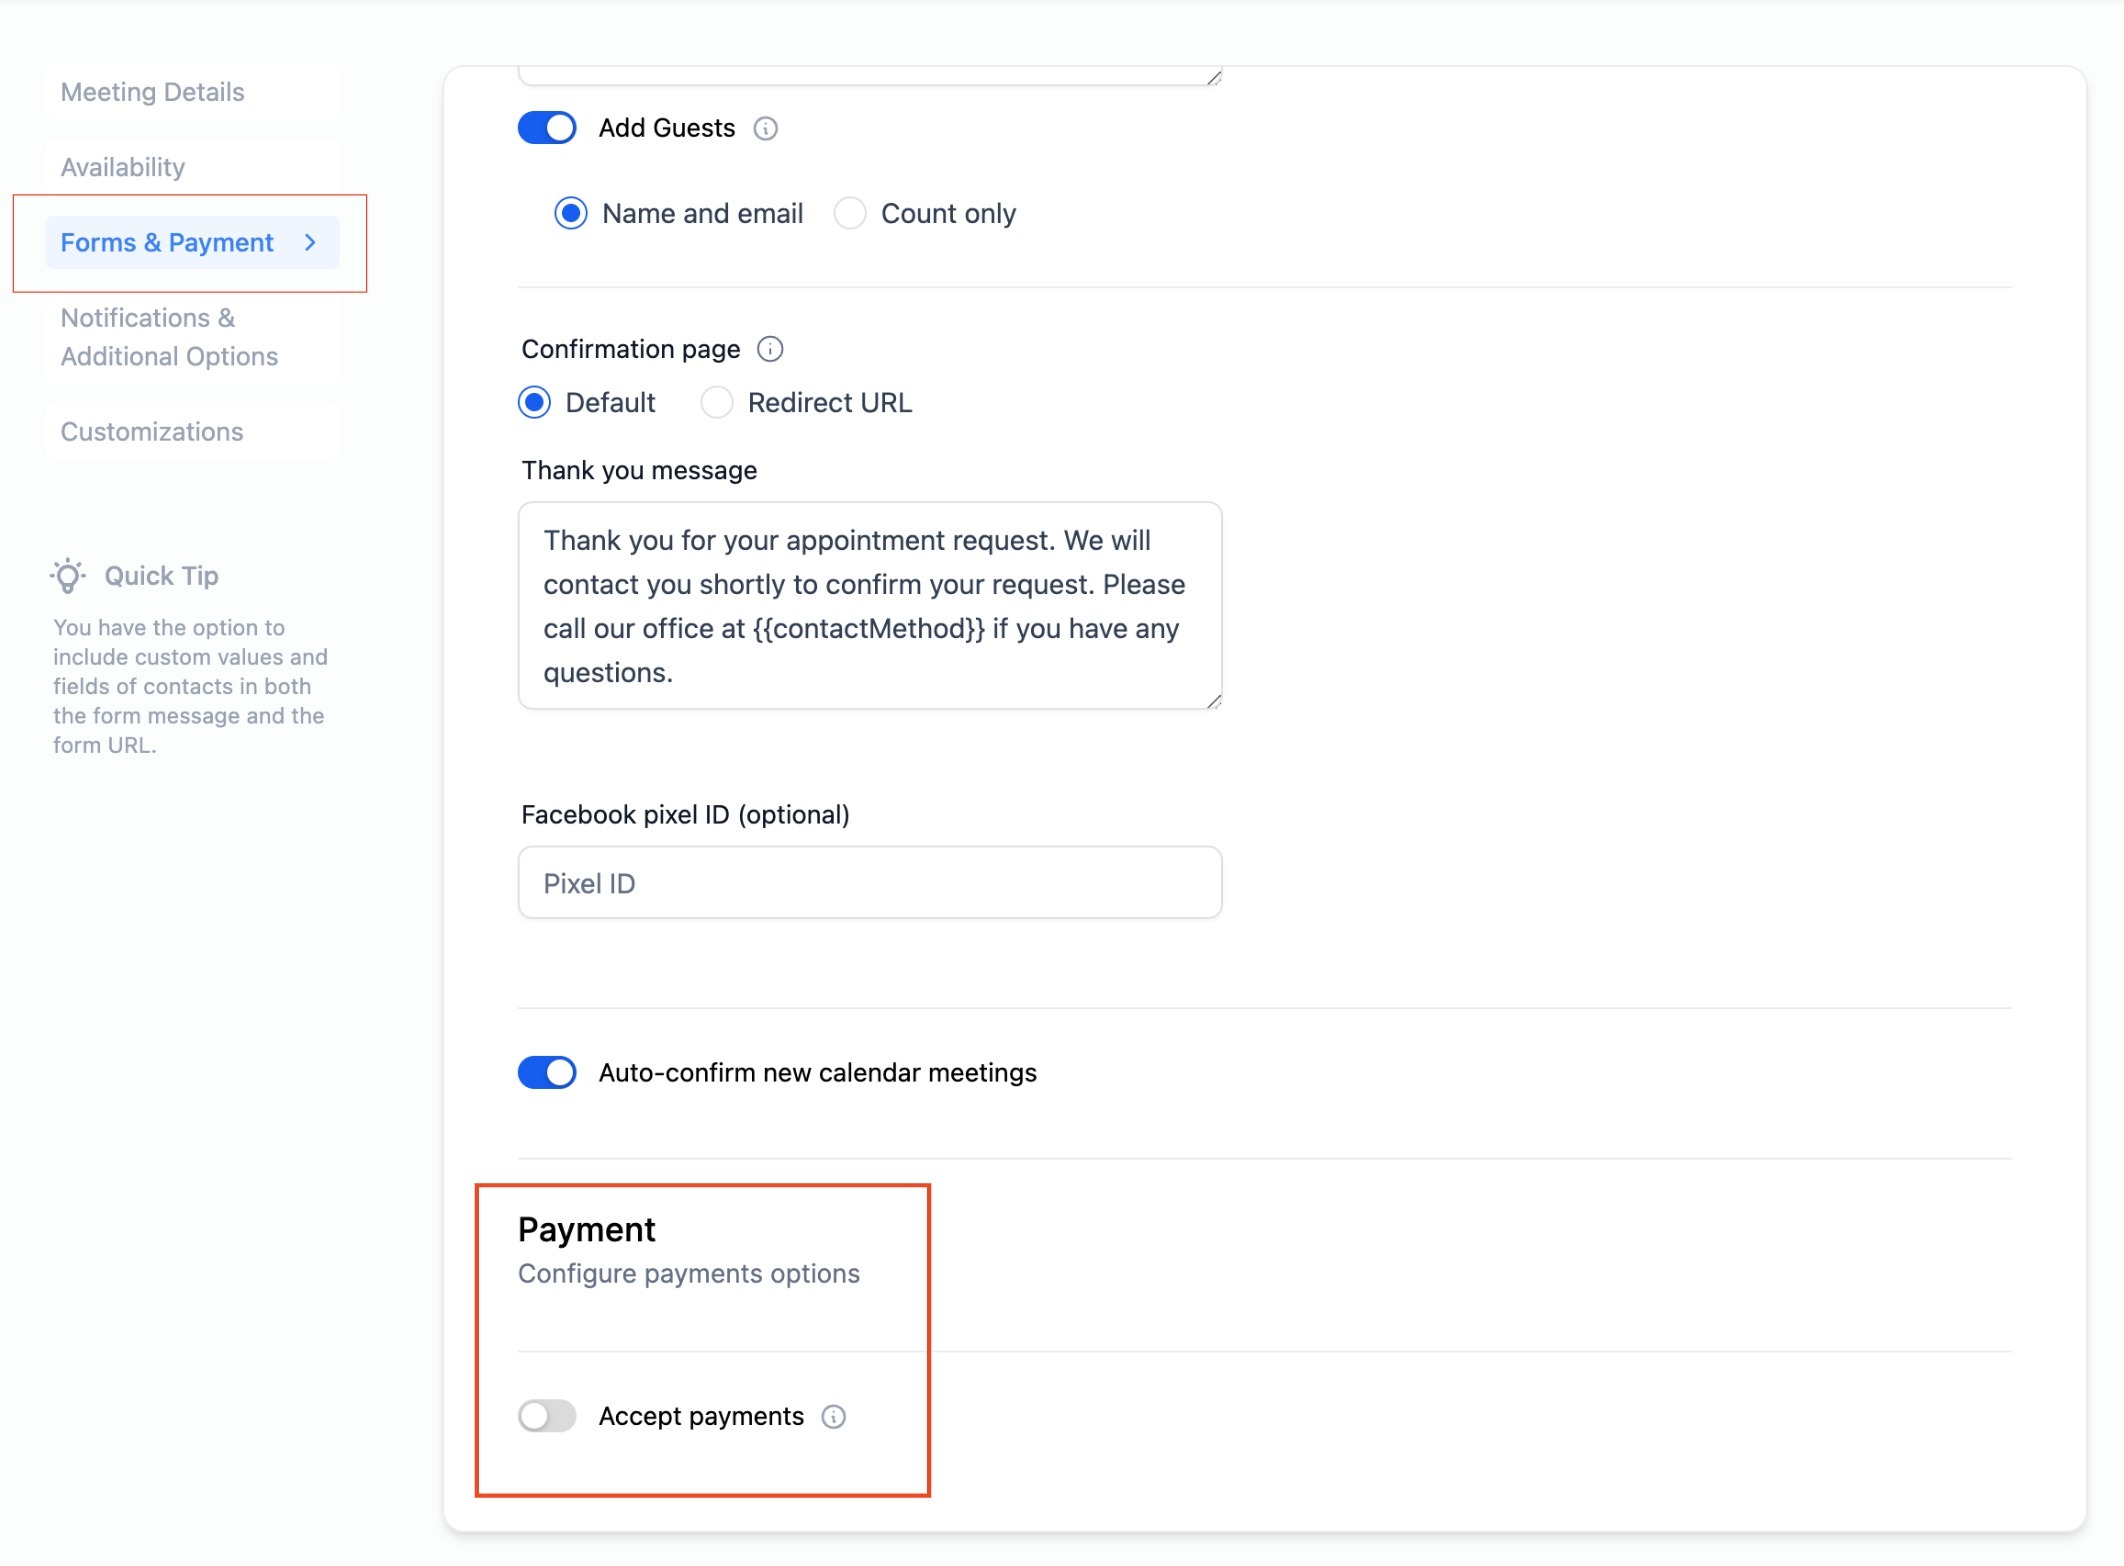Turn off Auto-confirm new calendar meetings
2124x1566 pixels.
(547, 1073)
